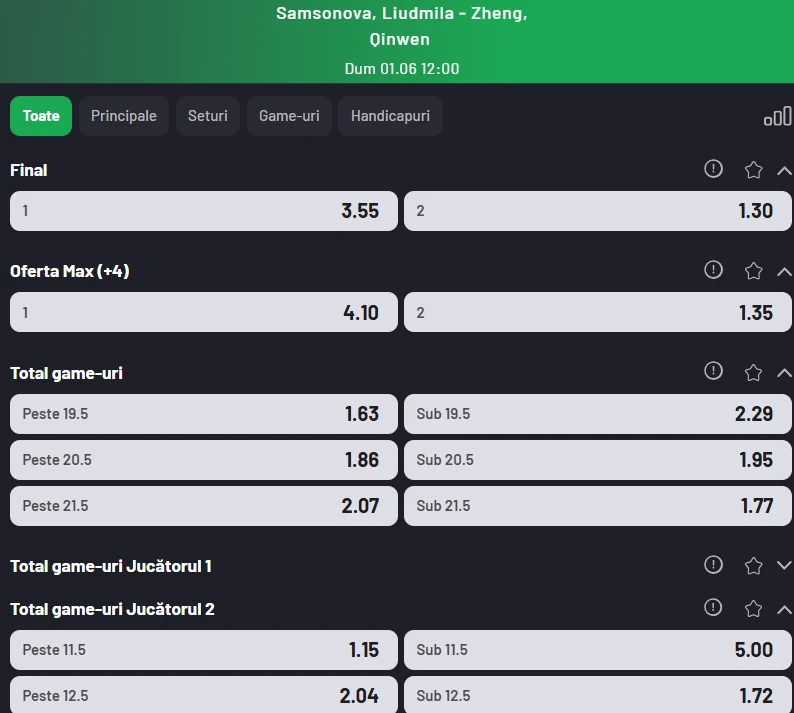Favorite the Total game-uri market
The image size is (794, 713).
(753, 373)
